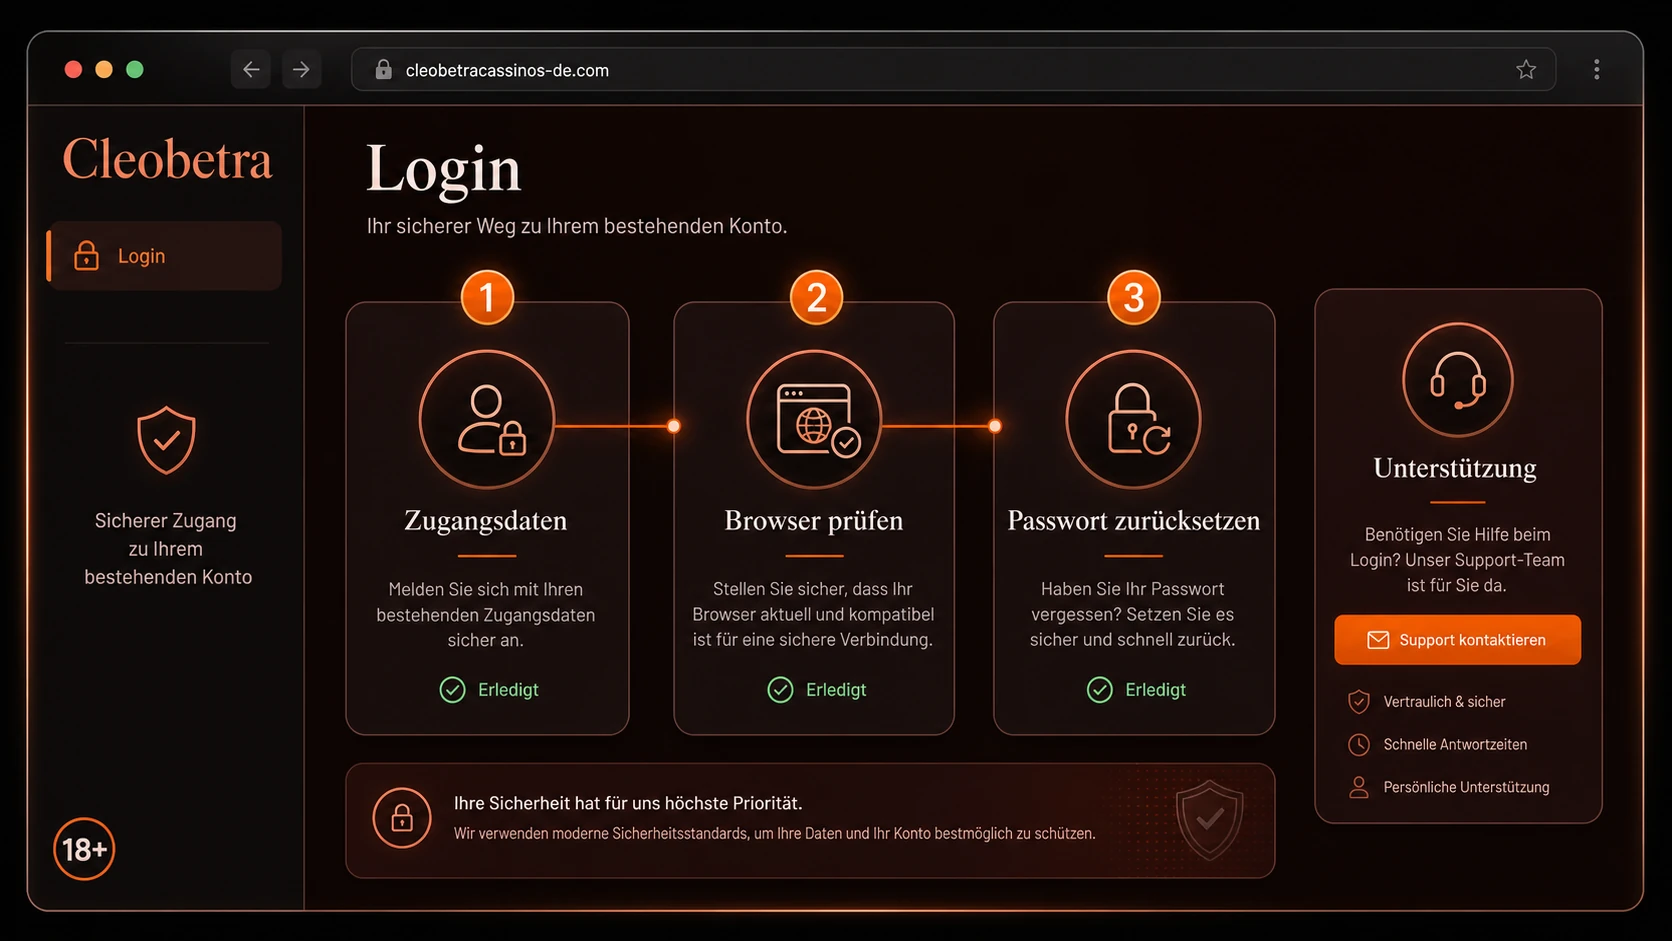The width and height of the screenshot is (1672, 941).
Task: Click the padlock icon in address bar
Action: pos(383,70)
